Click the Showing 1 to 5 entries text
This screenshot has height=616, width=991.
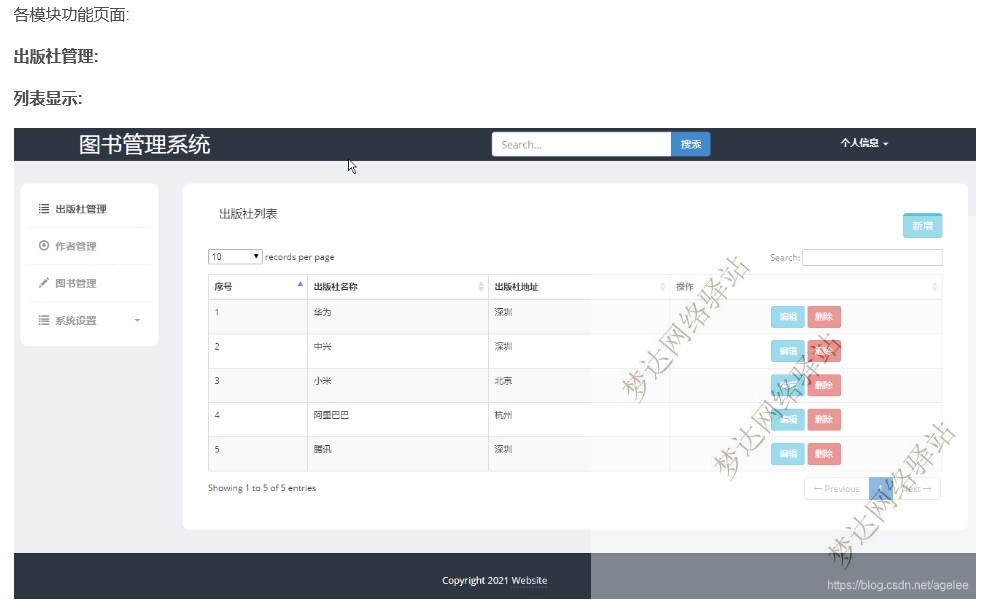[262, 488]
